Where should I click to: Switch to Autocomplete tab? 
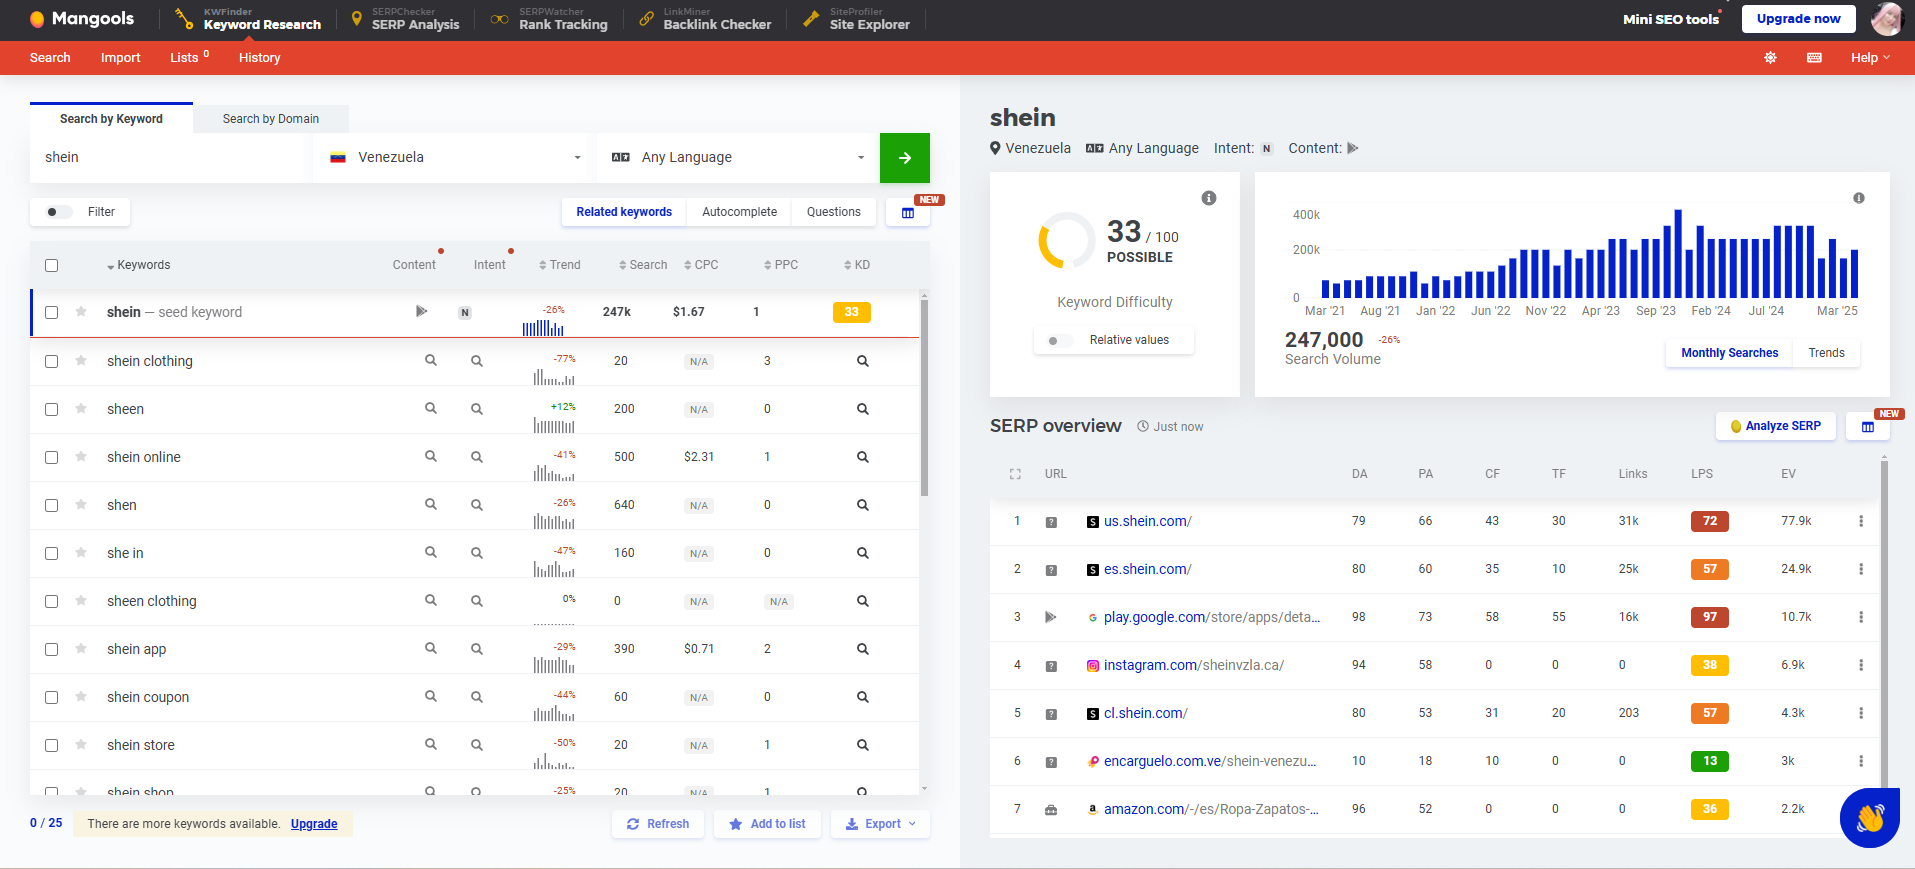(x=739, y=212)
